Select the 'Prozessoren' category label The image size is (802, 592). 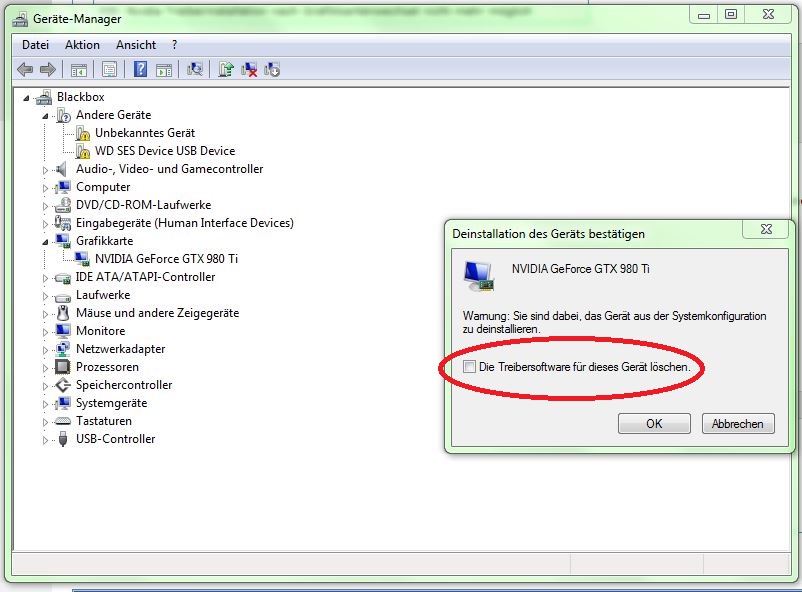[x=107, y=367]
